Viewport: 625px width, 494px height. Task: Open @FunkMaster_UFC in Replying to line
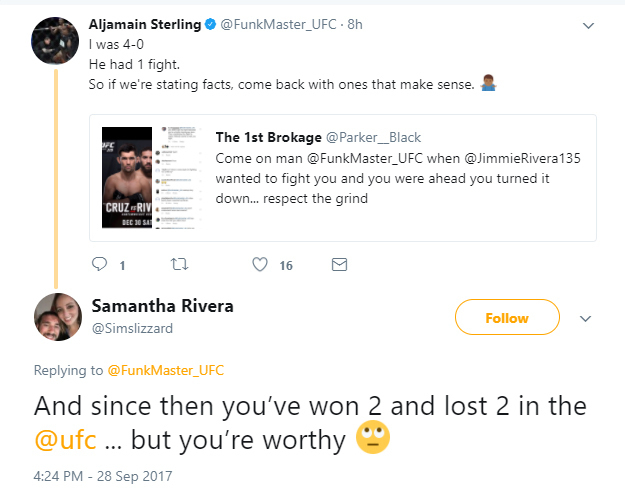165,370
